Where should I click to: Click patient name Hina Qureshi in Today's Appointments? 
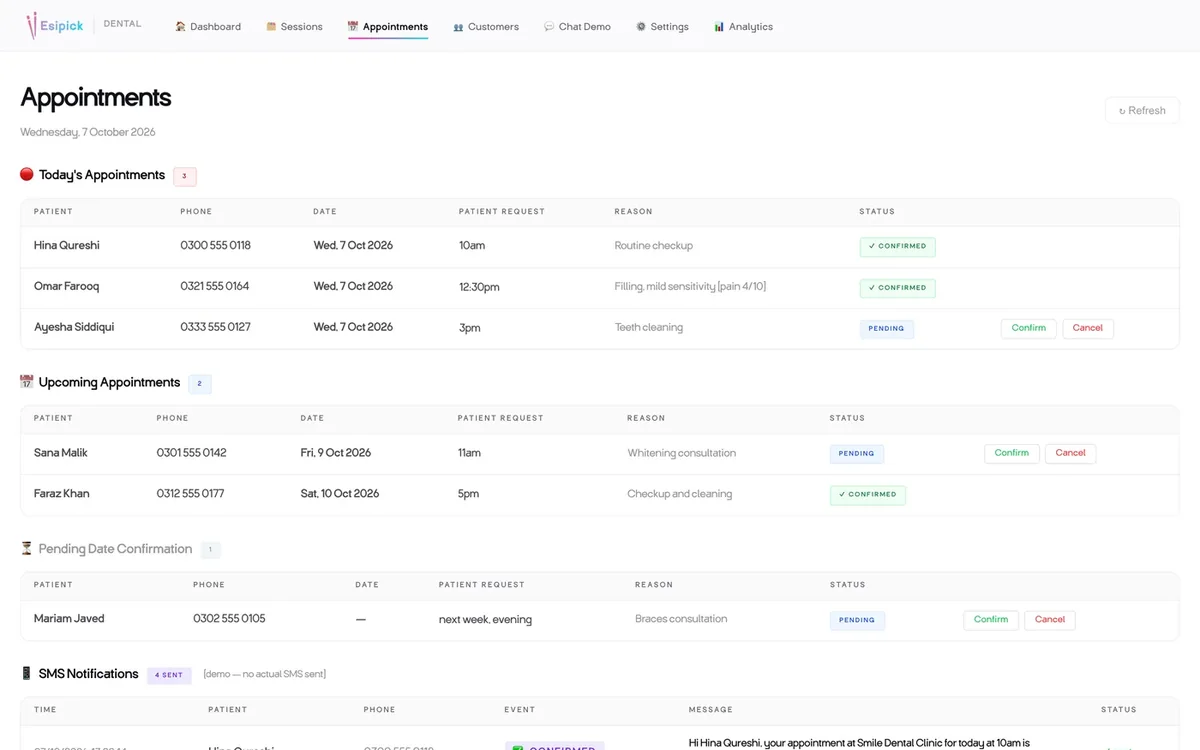click(67, 246)
